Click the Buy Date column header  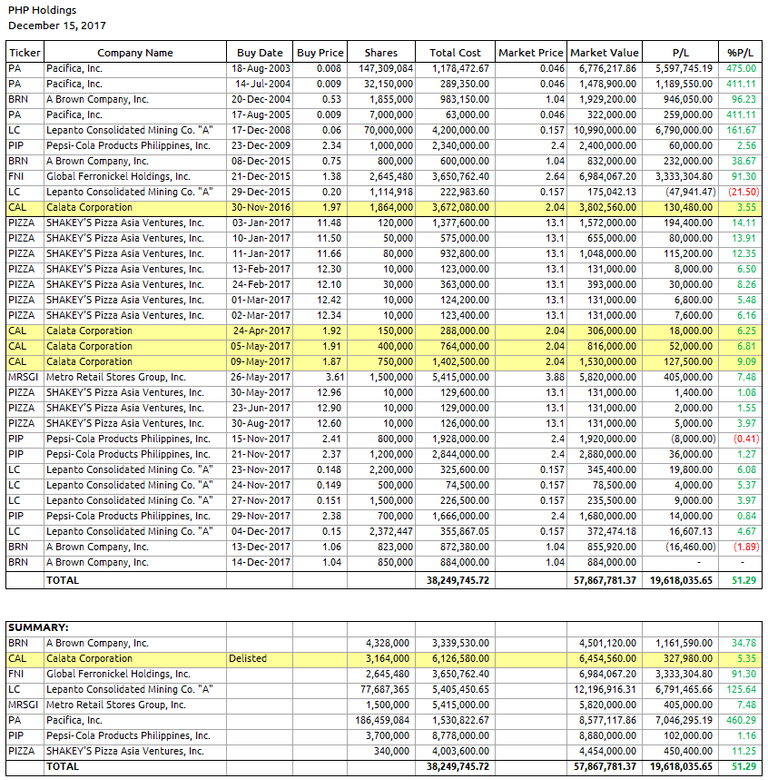point(260,53)
